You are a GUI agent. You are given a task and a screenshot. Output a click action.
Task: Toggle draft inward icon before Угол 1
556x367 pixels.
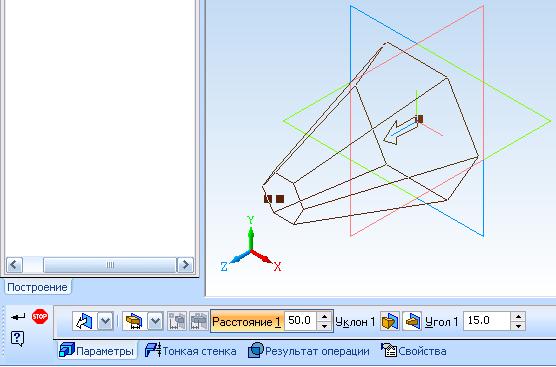click(x=412, y=321)
